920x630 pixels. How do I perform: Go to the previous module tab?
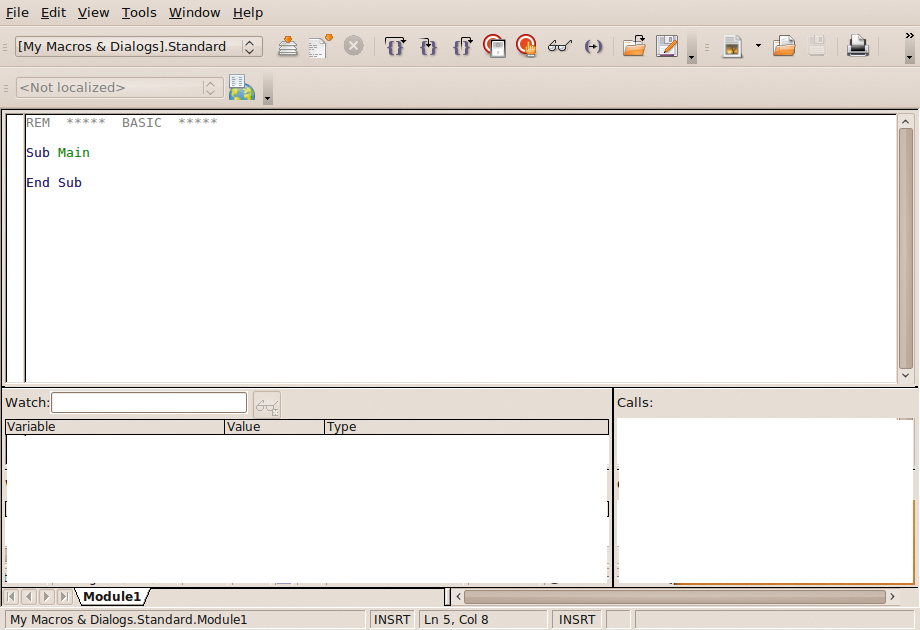pyautogui.click(x=29, y=597)
